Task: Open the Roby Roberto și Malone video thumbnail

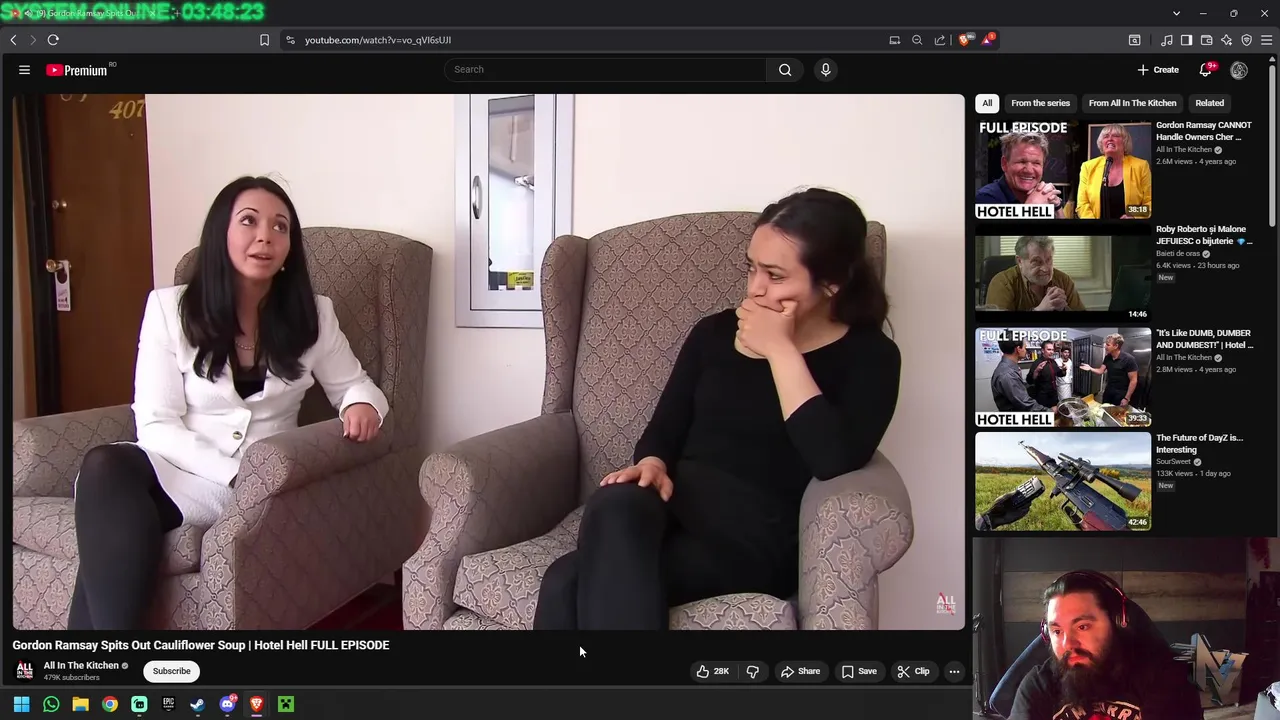Action: [x=1063, y=273]
